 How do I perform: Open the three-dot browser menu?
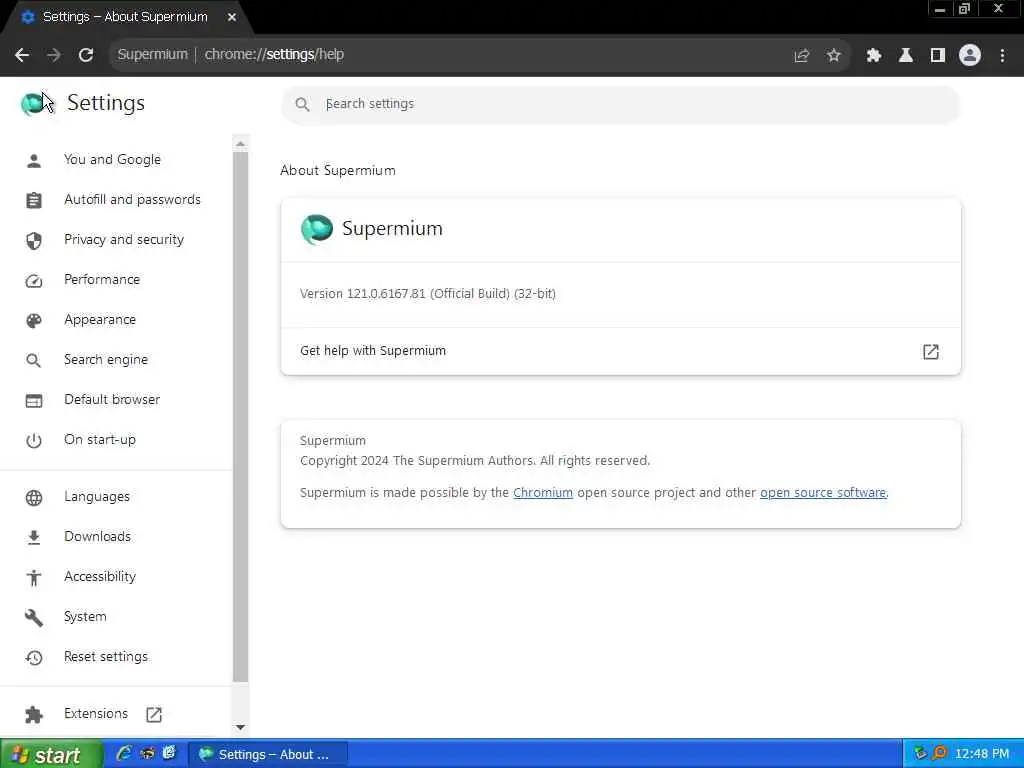pyautogui.click(x=1002, y=56)
